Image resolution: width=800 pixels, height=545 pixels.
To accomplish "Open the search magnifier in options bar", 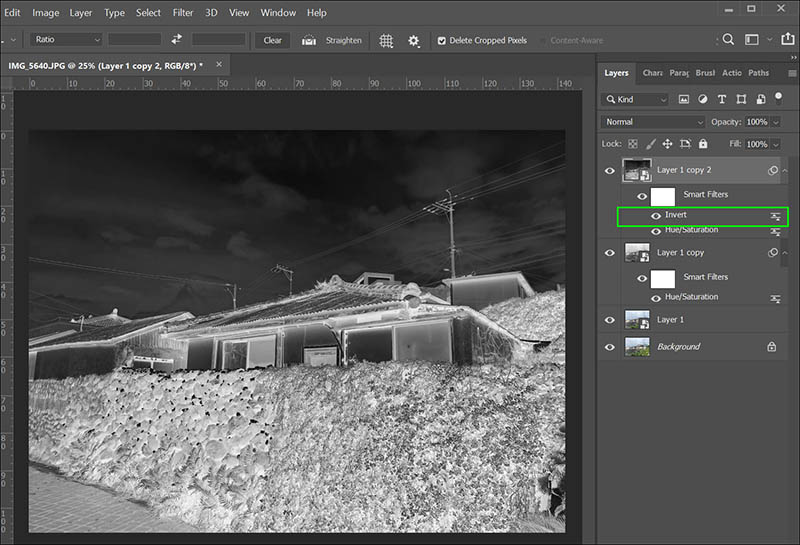I will coord(729,39).
